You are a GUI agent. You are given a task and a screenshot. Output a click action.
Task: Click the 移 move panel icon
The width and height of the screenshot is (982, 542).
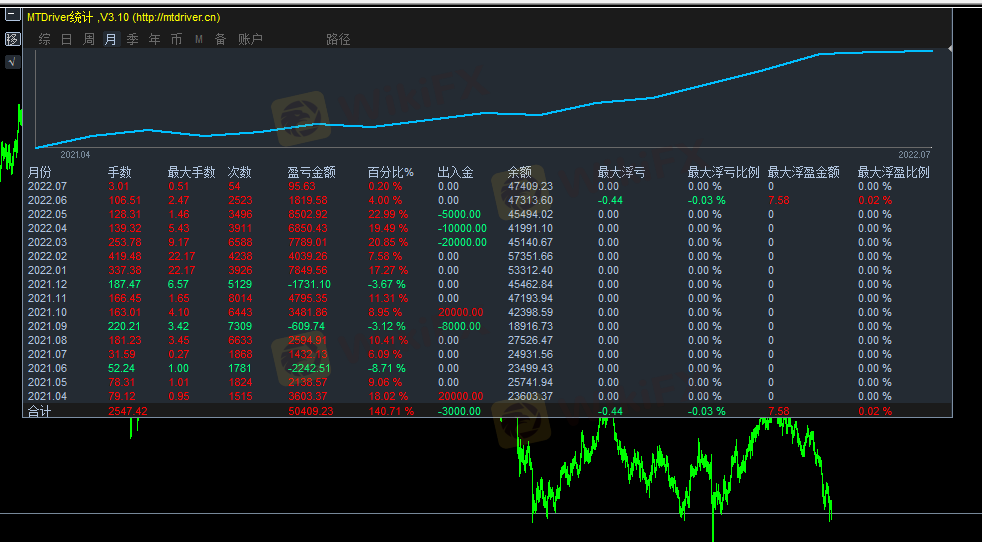(x=12, y=39)
